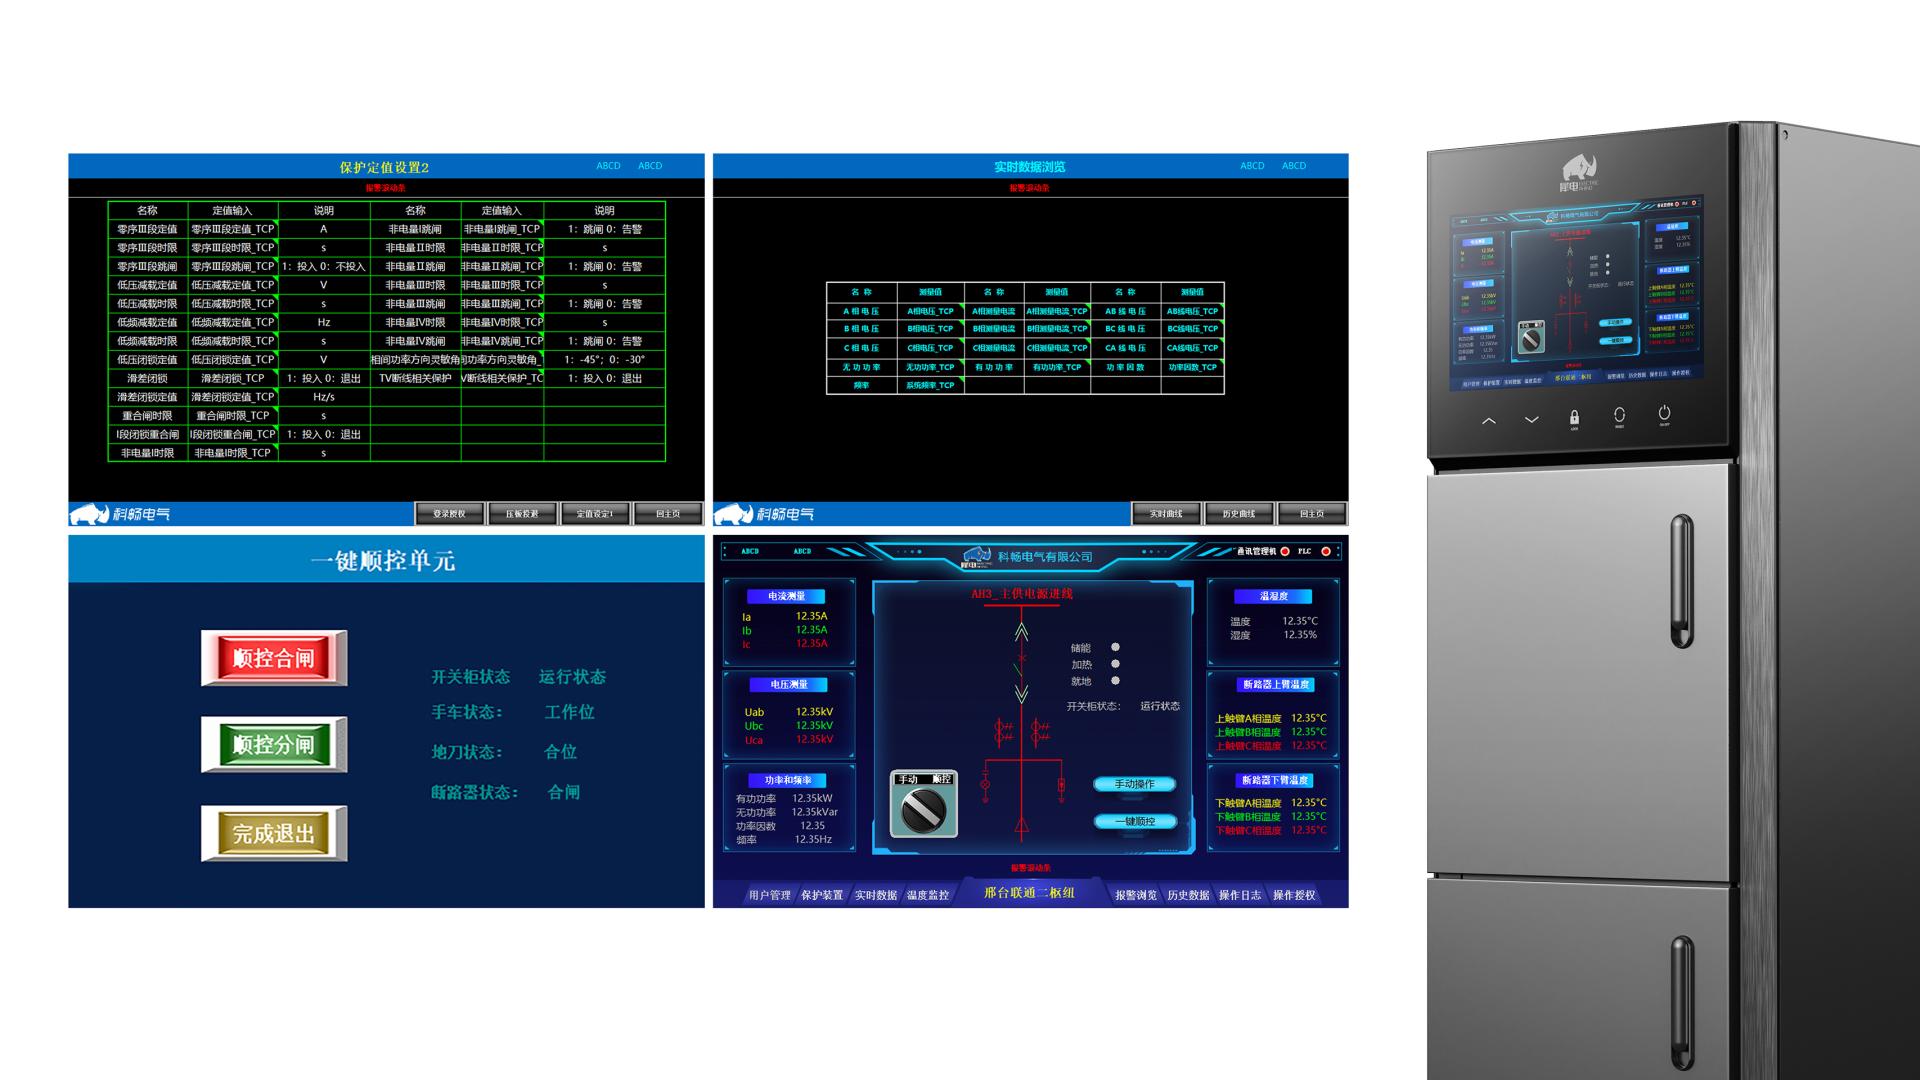
Task: Click the 顺控合闸 red button
Action: point(274,658)
